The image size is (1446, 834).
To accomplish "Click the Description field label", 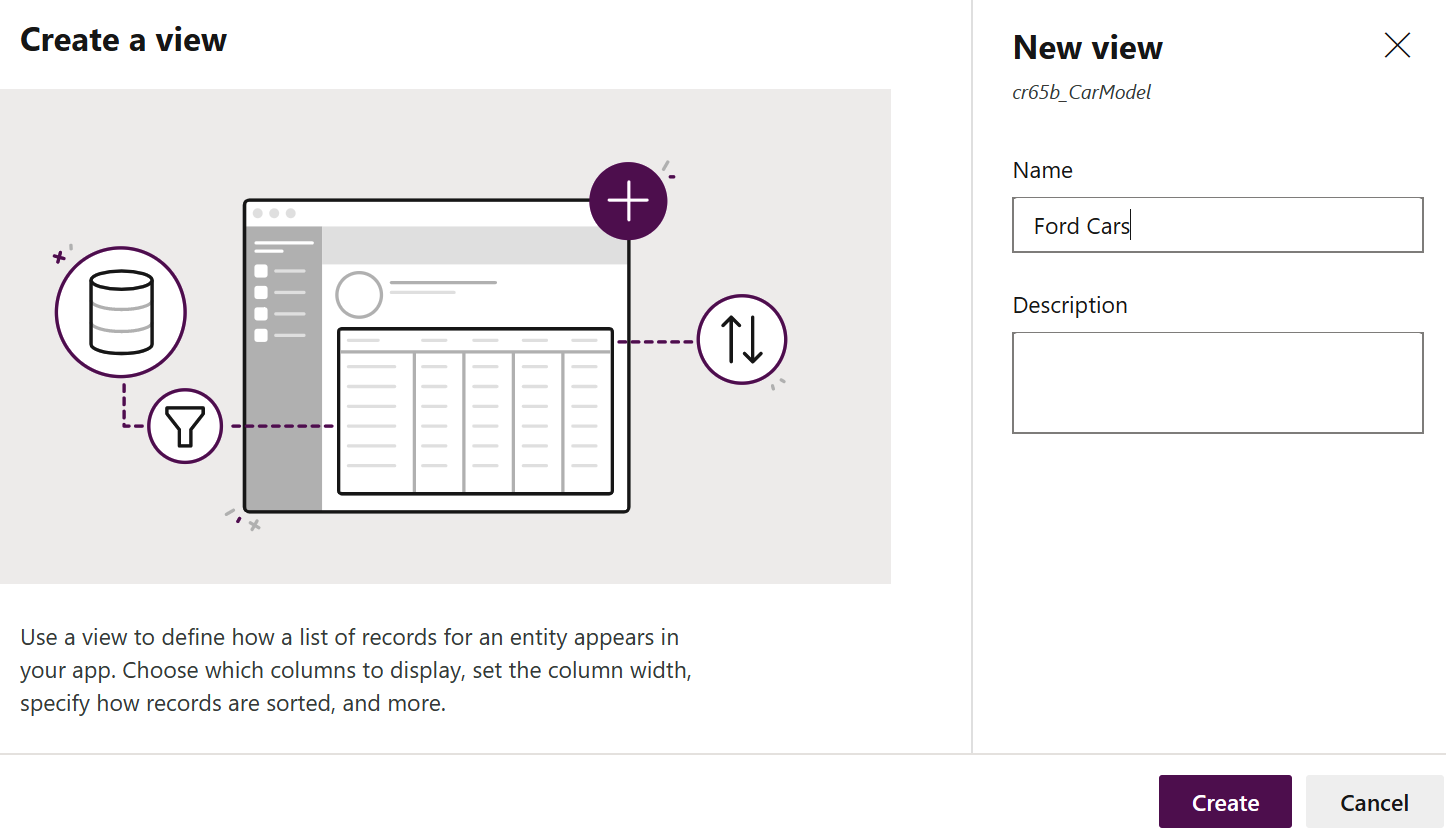I will [1070, 305].
